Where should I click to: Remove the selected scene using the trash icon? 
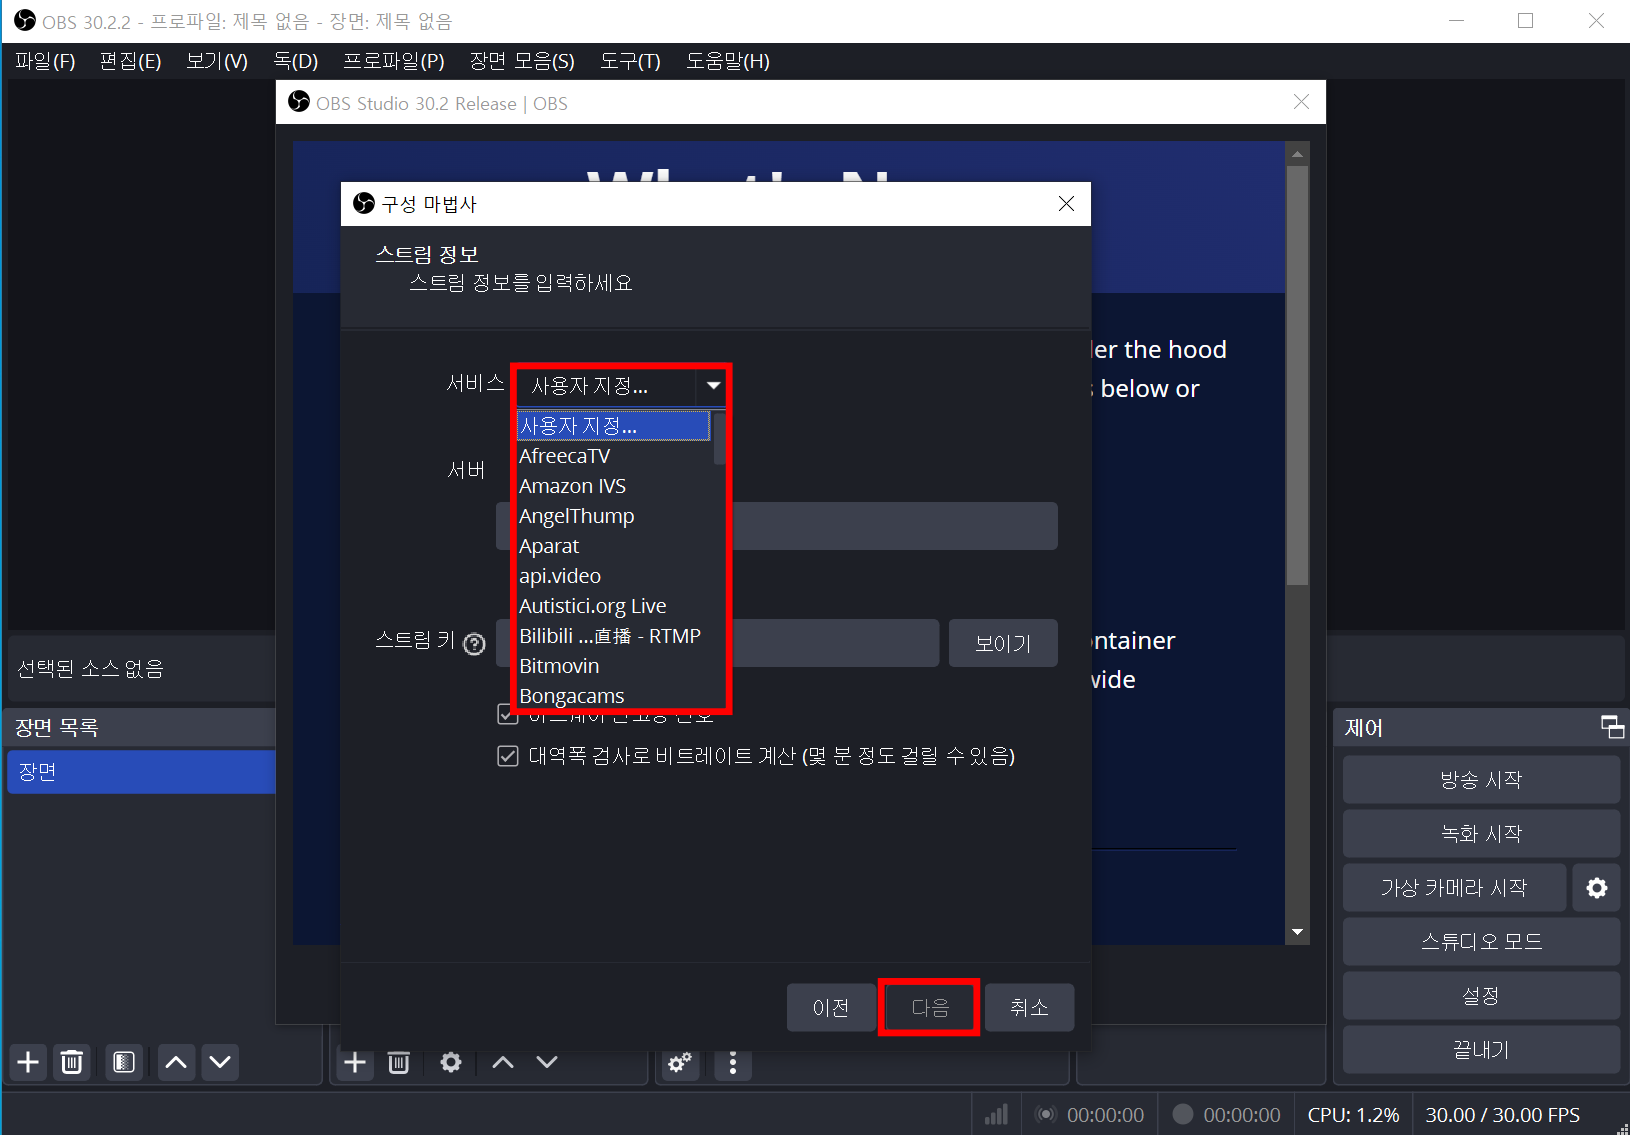coord(72,1062)
